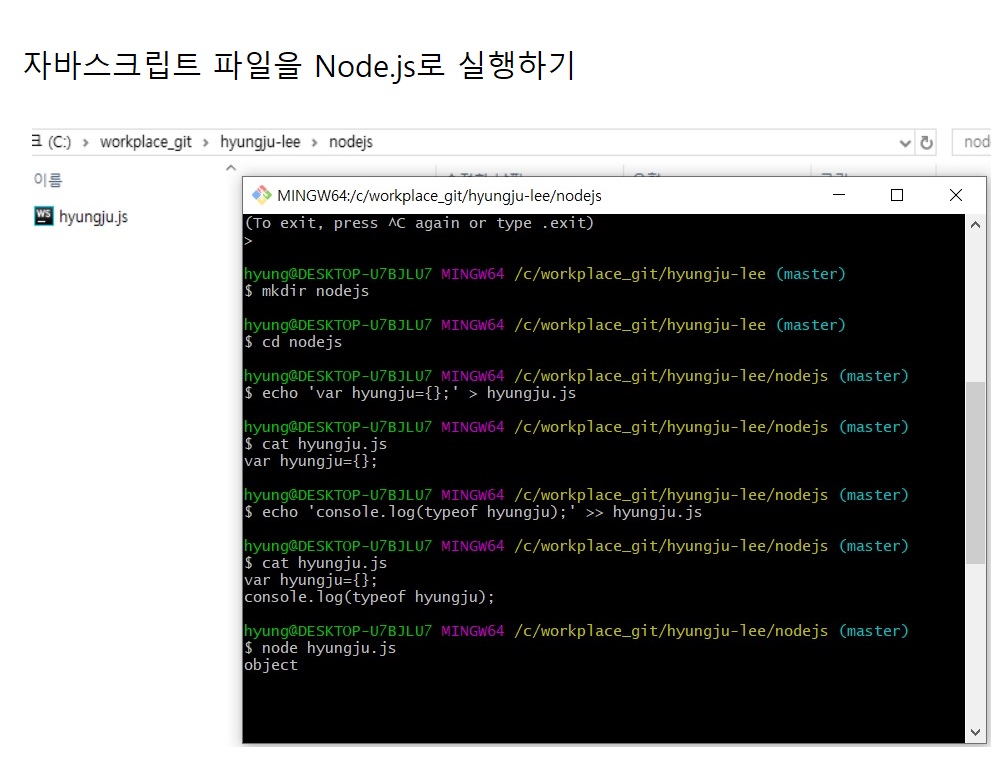Expand the chevron after workplace_git in path
Viewport: 1006px width, 760px height.
coord(206,142)
